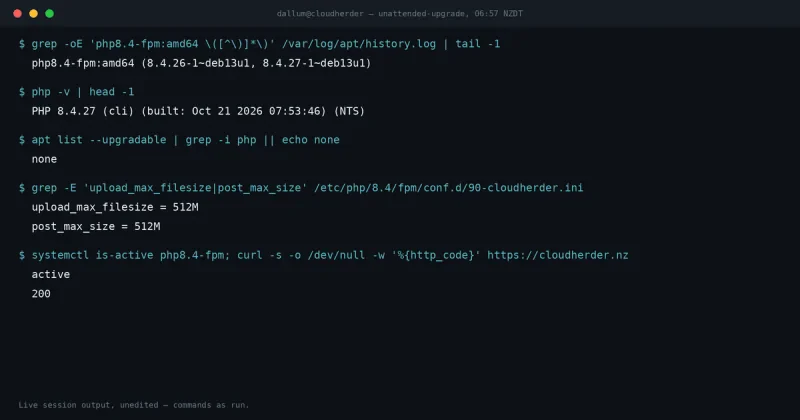
Task: Click the 'systemctl is-active php8.4-fpm' command line
Action: click(x=323, y=255)
